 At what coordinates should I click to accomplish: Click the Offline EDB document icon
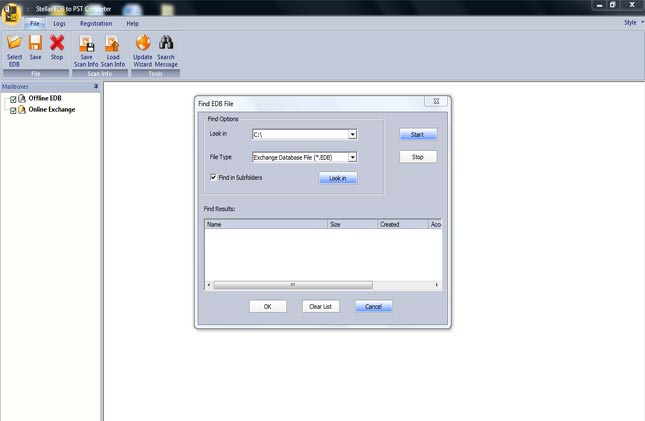coord(22,98)
